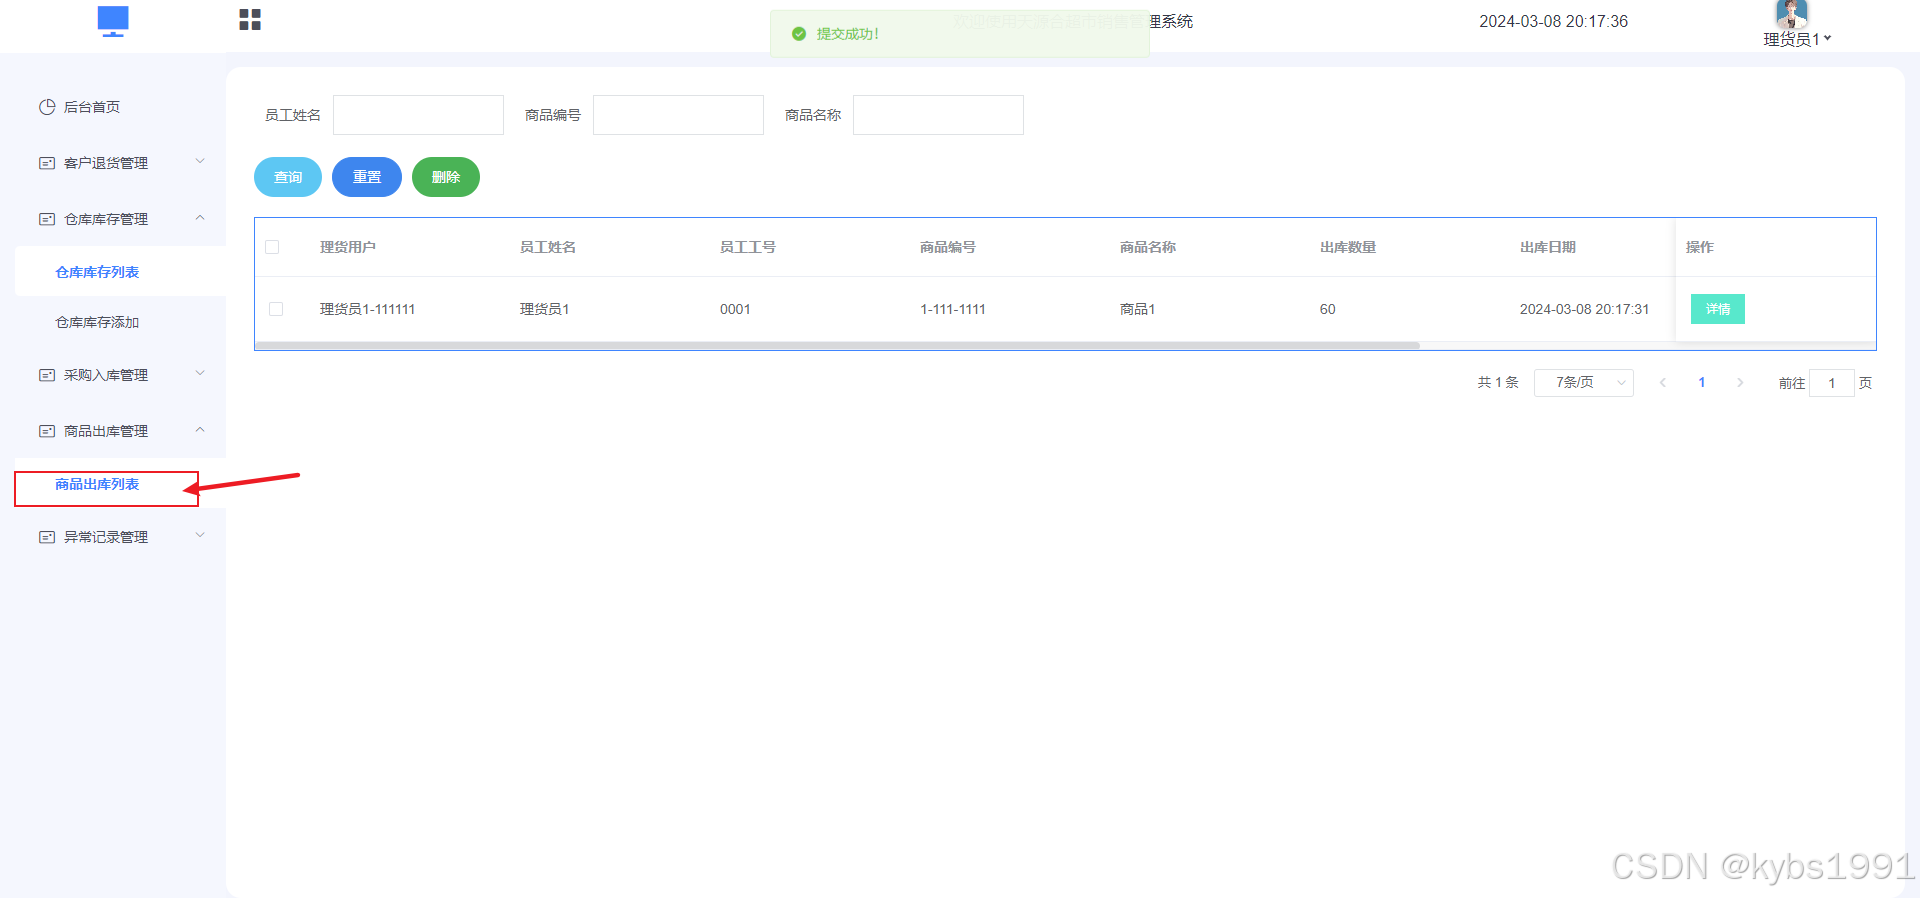Focus the 员工姓名 input field
Image resolution: width=1920 pixels, height=898 pixels.
(x=418, y=115)
